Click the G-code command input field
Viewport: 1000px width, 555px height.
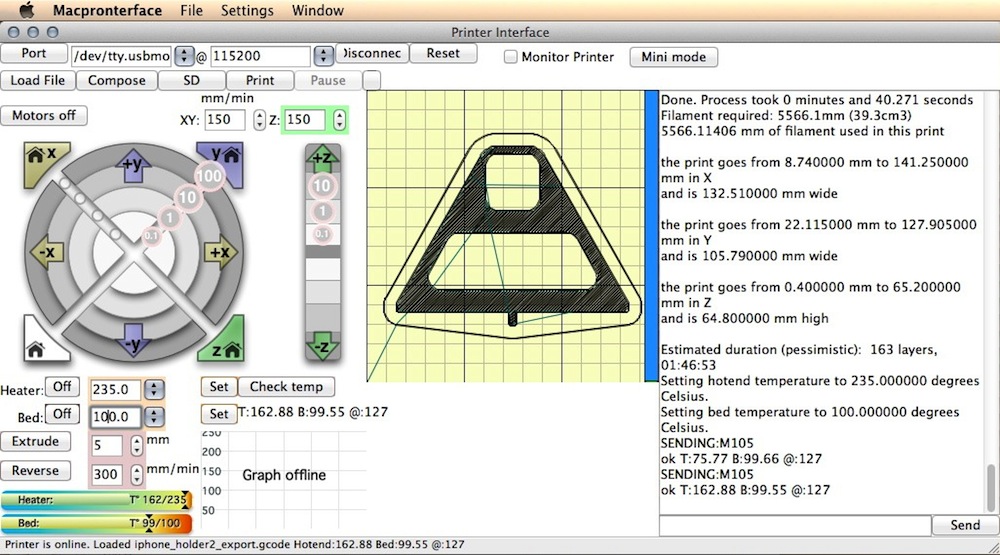[795, 525]
